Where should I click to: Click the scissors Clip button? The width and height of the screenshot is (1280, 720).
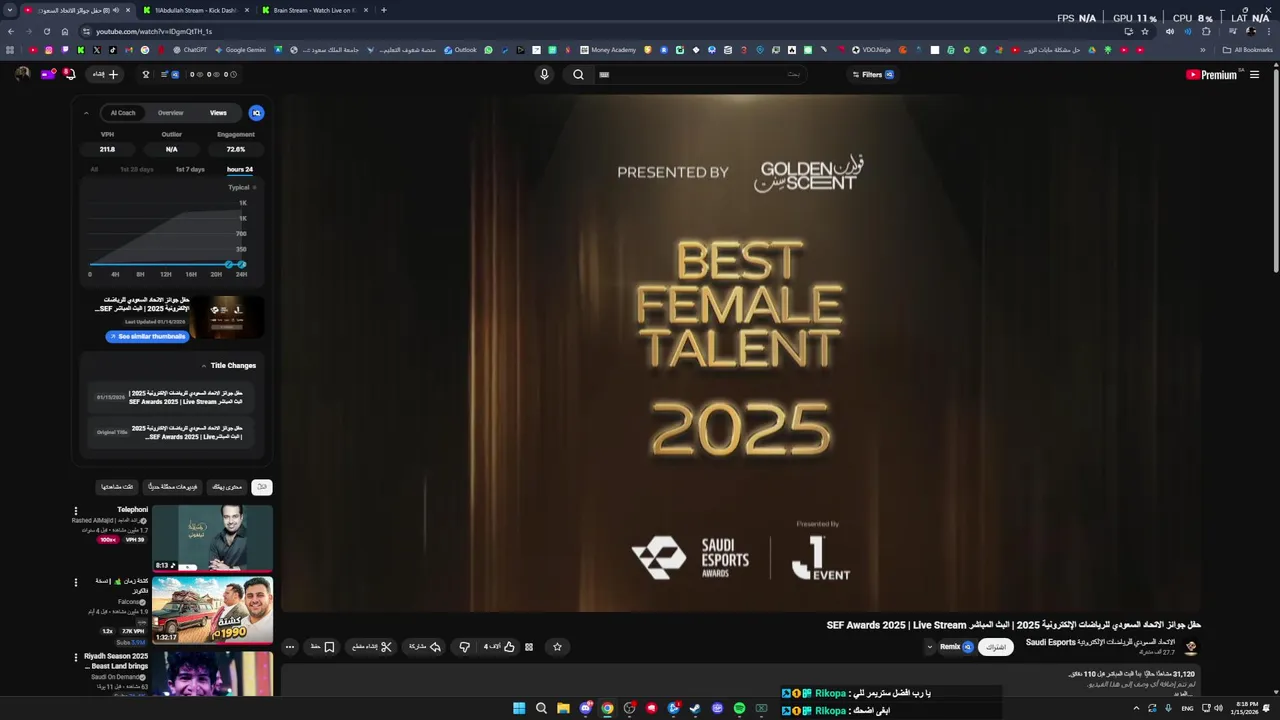click(x=372, y=647)
